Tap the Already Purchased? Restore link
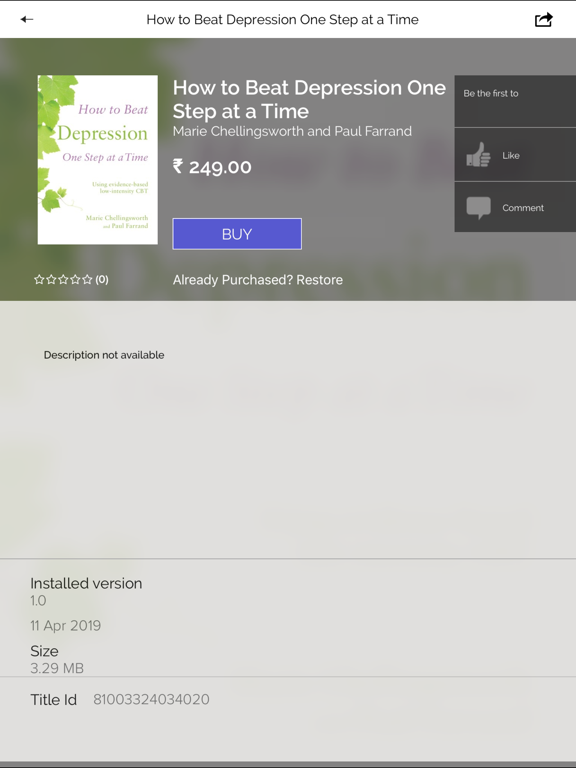Image resolution: width=576 pixels, height=768 pixels. [x=258, y=280]
